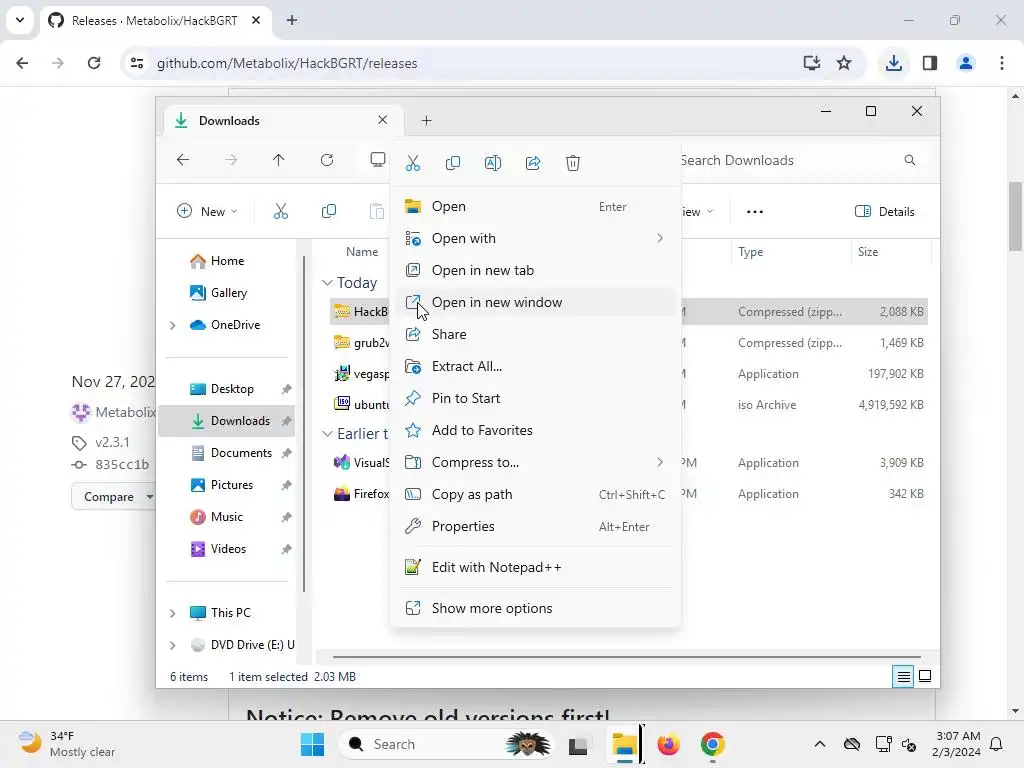Click the Share icon in context menu top row
Viewport: 1024px width, 768px height.
click(533, 163)
